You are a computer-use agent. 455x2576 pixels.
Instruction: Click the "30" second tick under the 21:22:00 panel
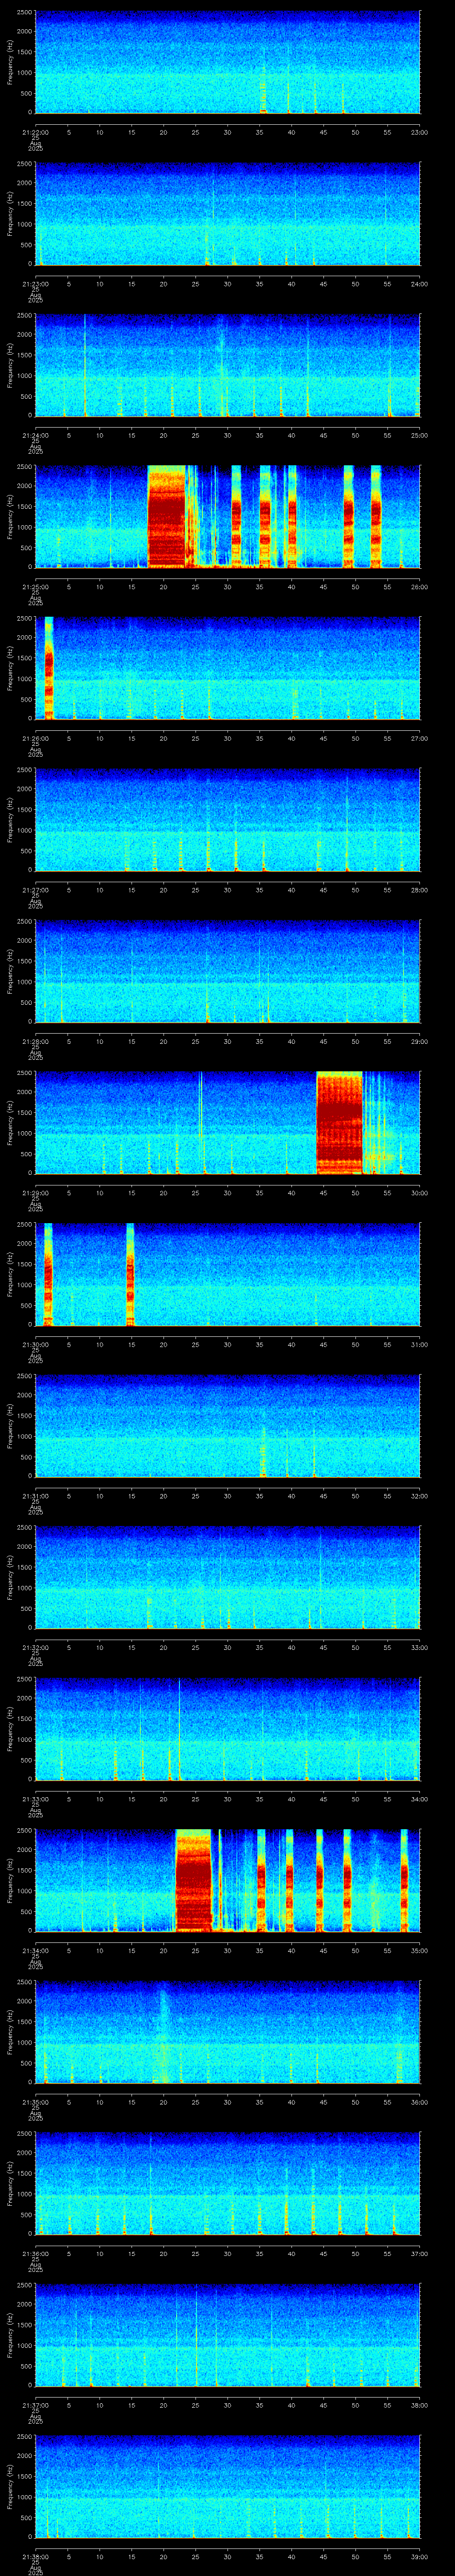tap(227, 132)
